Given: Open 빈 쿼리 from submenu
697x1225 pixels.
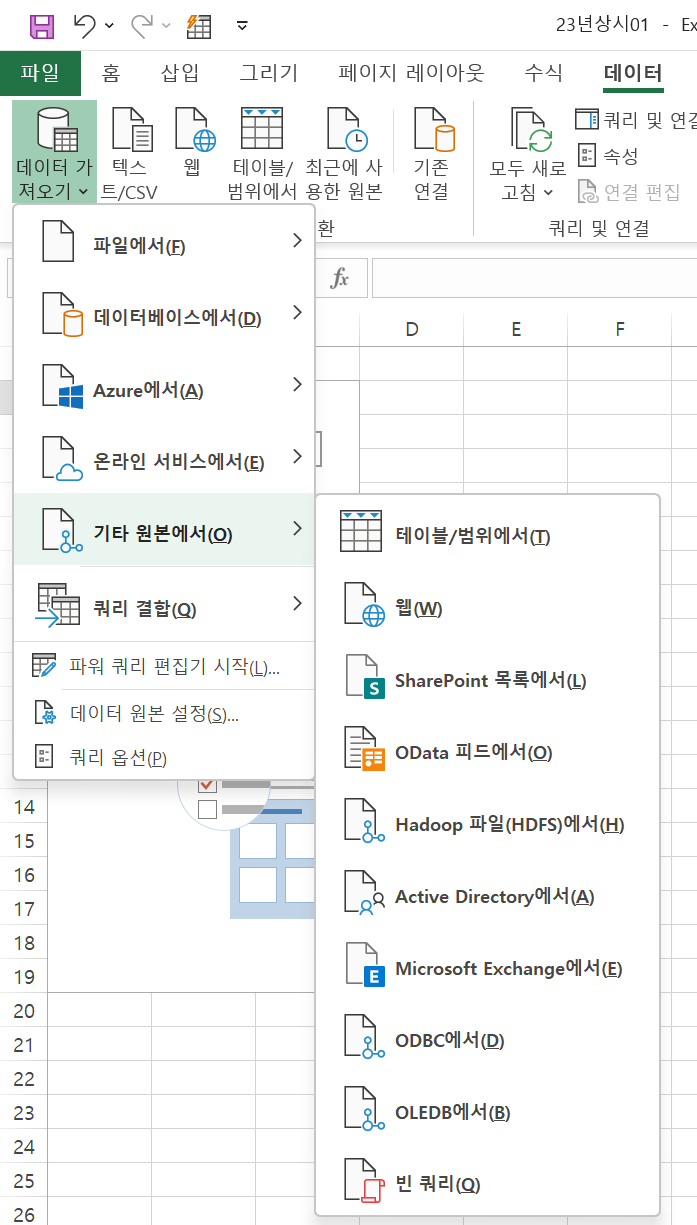Looking at the screenshot, I should [x=437, y=1185].
